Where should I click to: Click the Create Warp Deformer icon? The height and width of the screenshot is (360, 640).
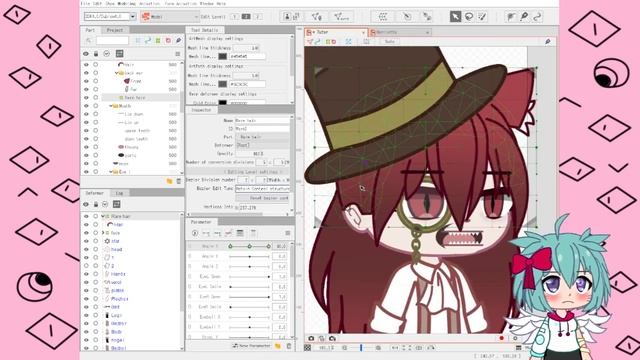click(x=382, y=17)
